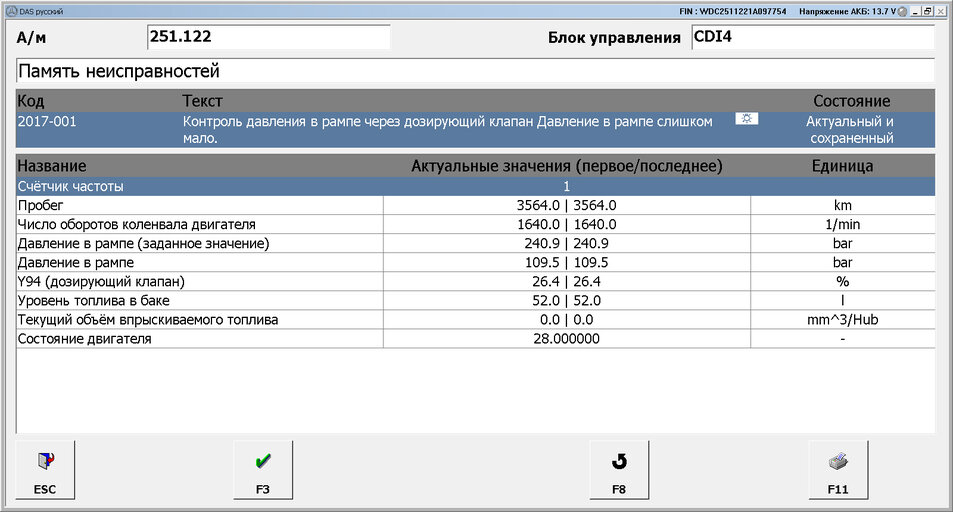The height and width of the screenshot is (512, 953).
Task: Click the value 52.0 | 52.0
Action: coord(566,300)
